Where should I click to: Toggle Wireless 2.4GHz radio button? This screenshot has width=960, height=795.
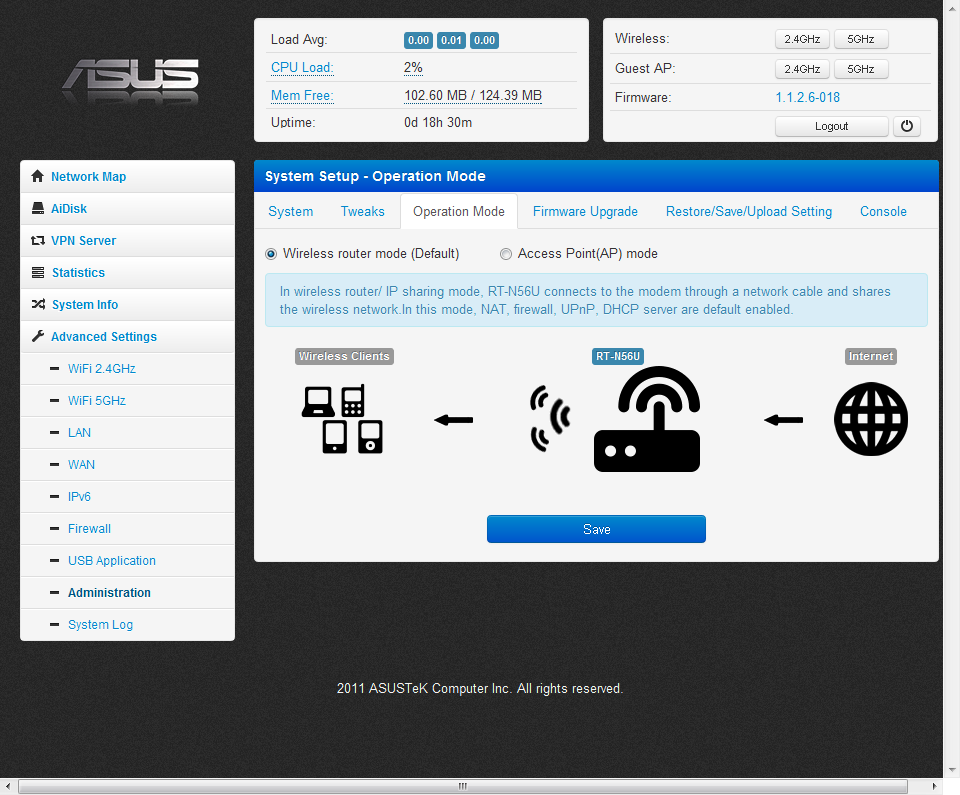click(801, 40)
